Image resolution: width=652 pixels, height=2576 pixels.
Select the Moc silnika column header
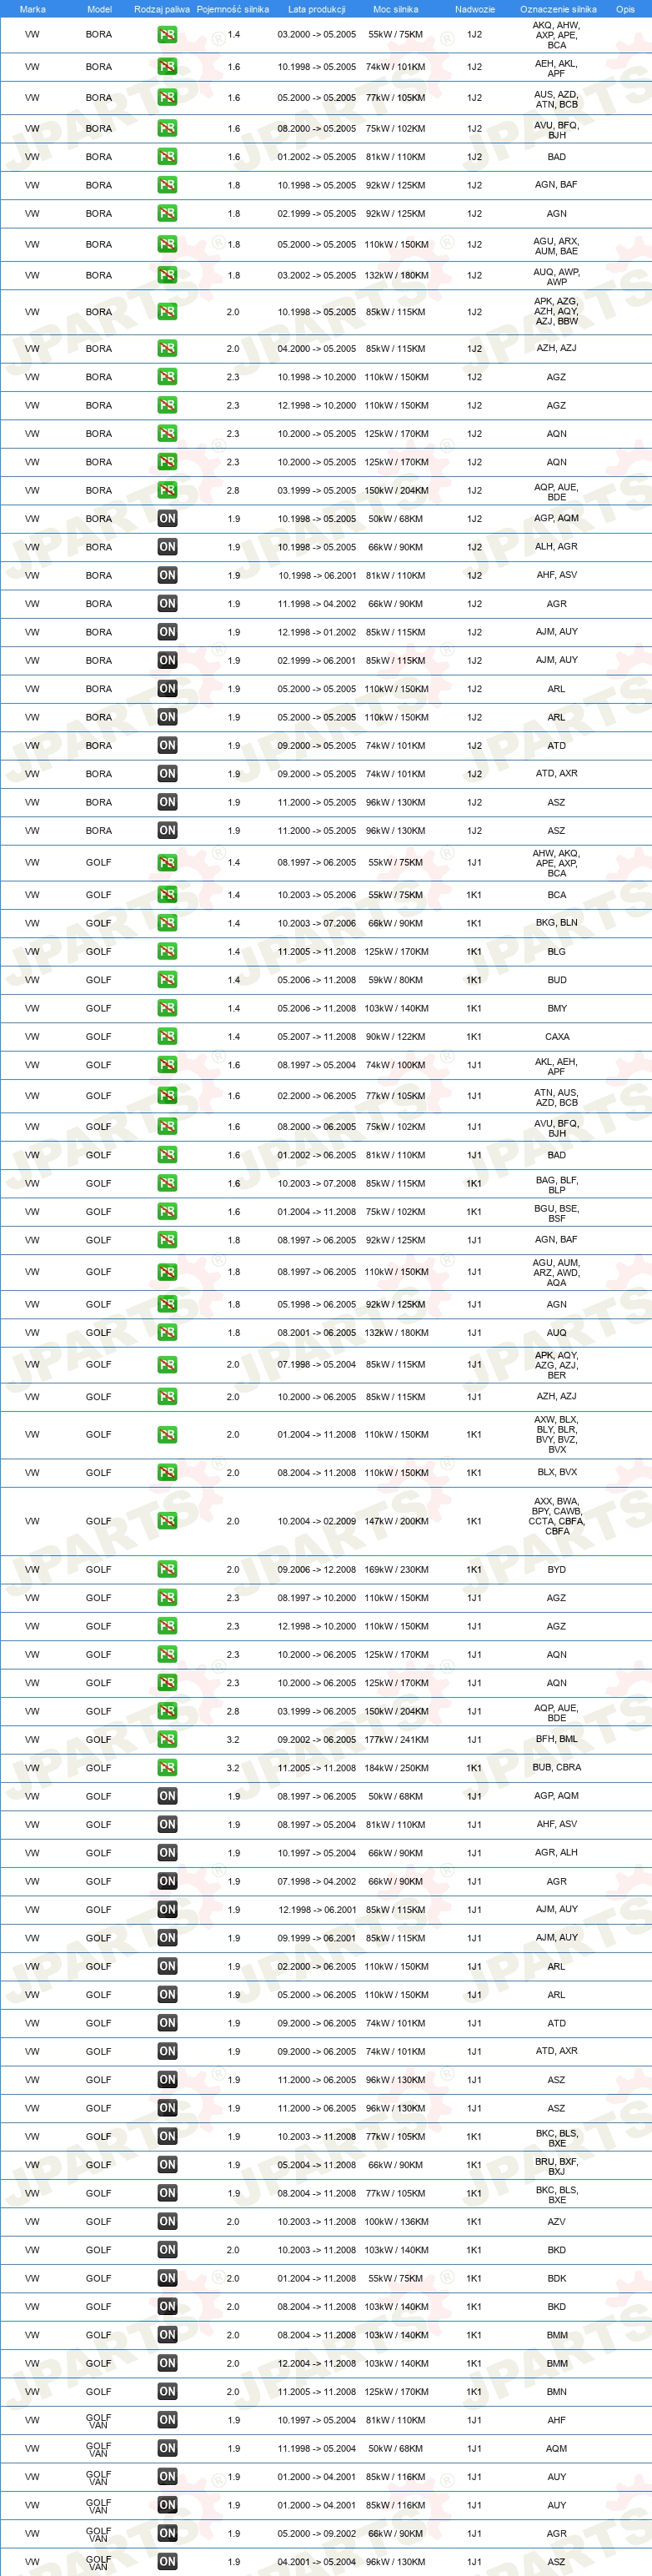[396, 9]
